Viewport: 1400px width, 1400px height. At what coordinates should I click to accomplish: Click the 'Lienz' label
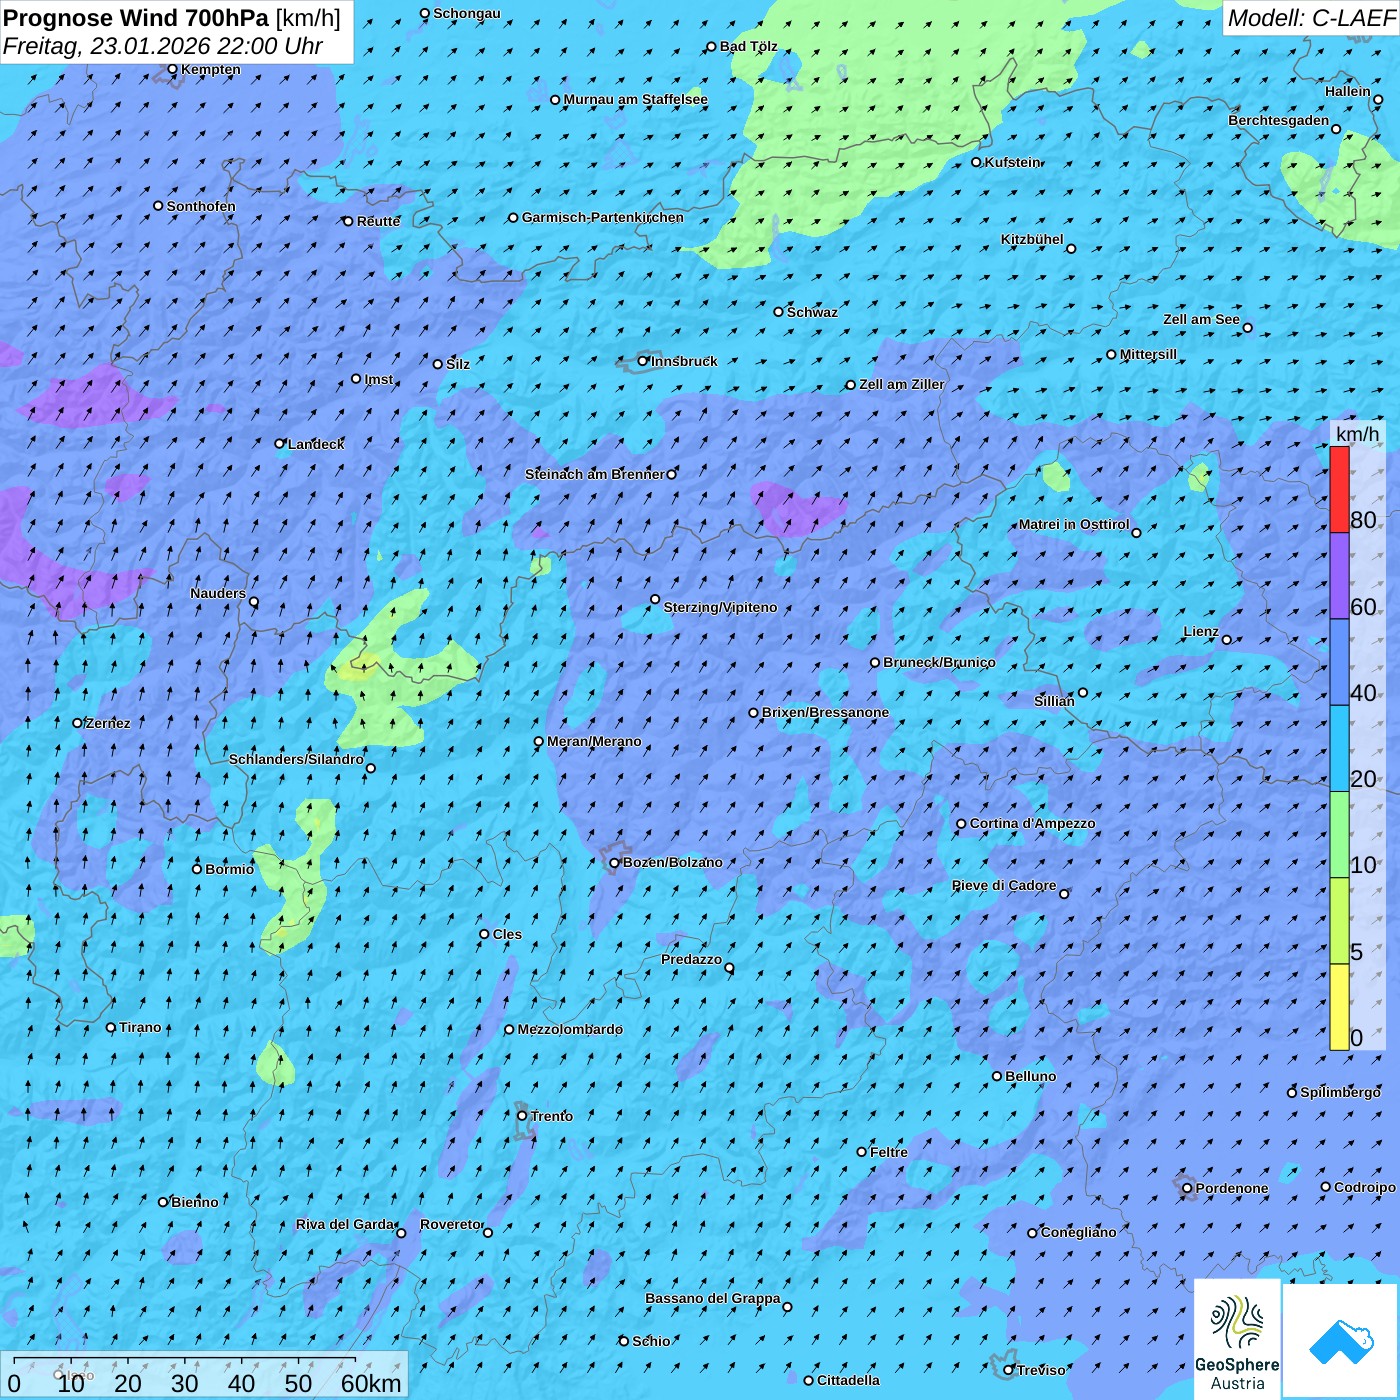[1201, 631]
